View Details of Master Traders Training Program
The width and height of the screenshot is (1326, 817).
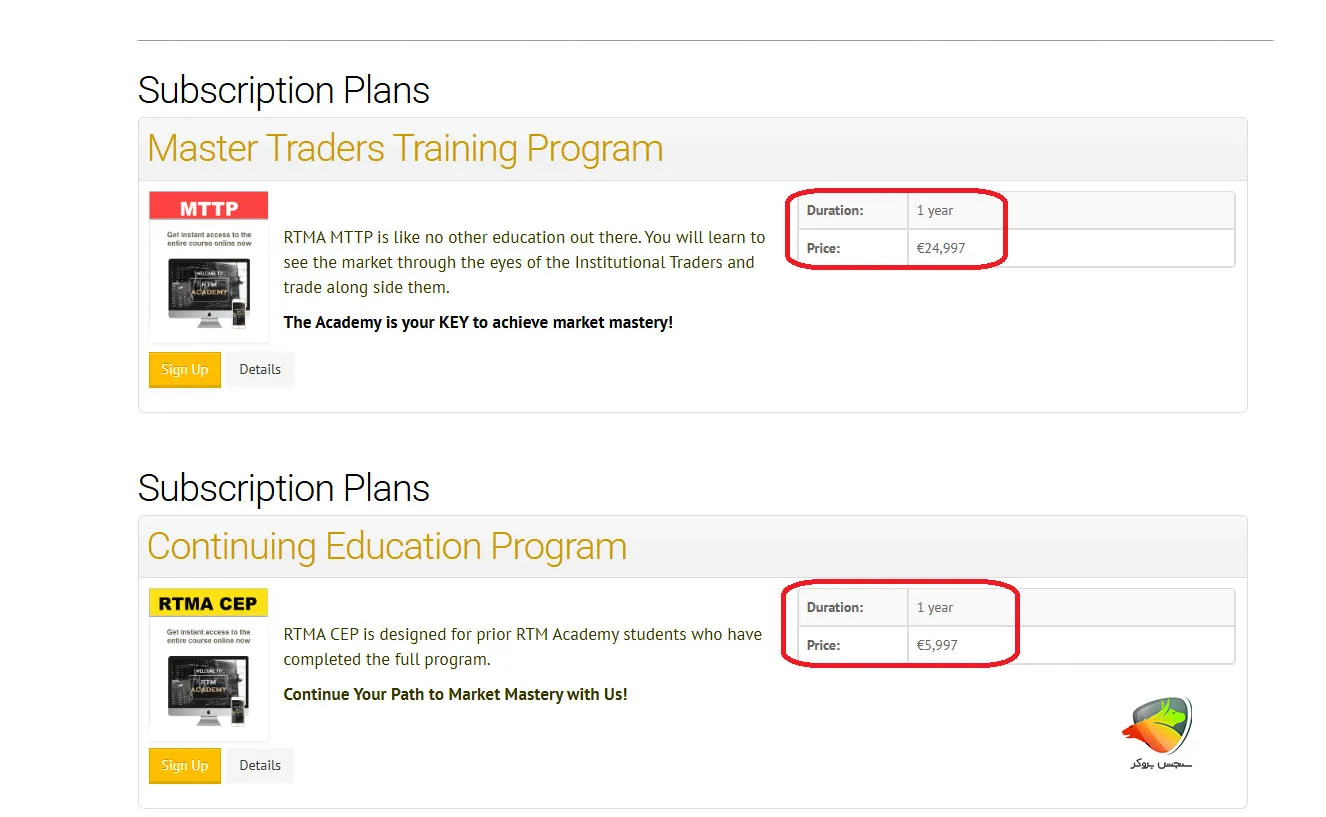pos(260,369)
